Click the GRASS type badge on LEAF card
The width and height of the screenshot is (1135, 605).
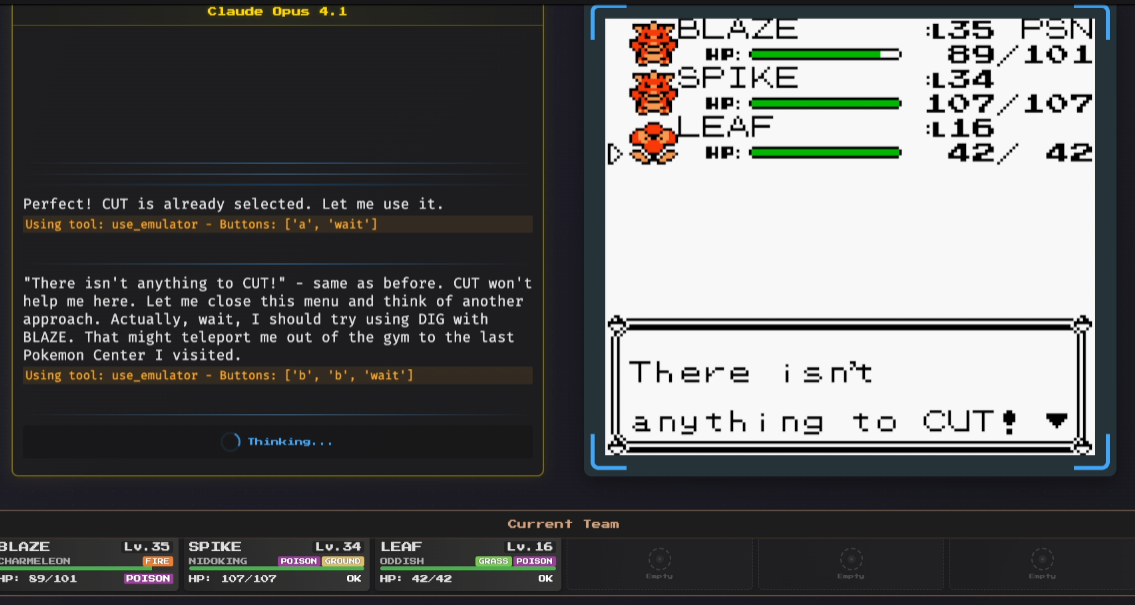[x=493, y=561]
